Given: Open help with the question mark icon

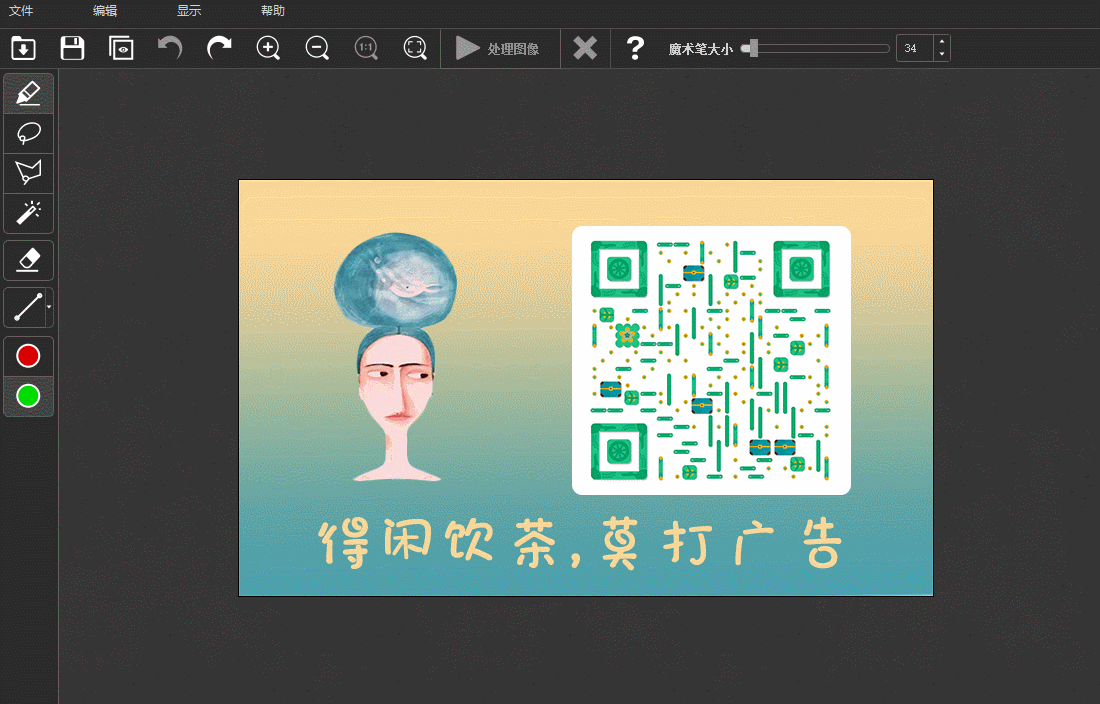Looking at the screenshot, I should point(635,48).
